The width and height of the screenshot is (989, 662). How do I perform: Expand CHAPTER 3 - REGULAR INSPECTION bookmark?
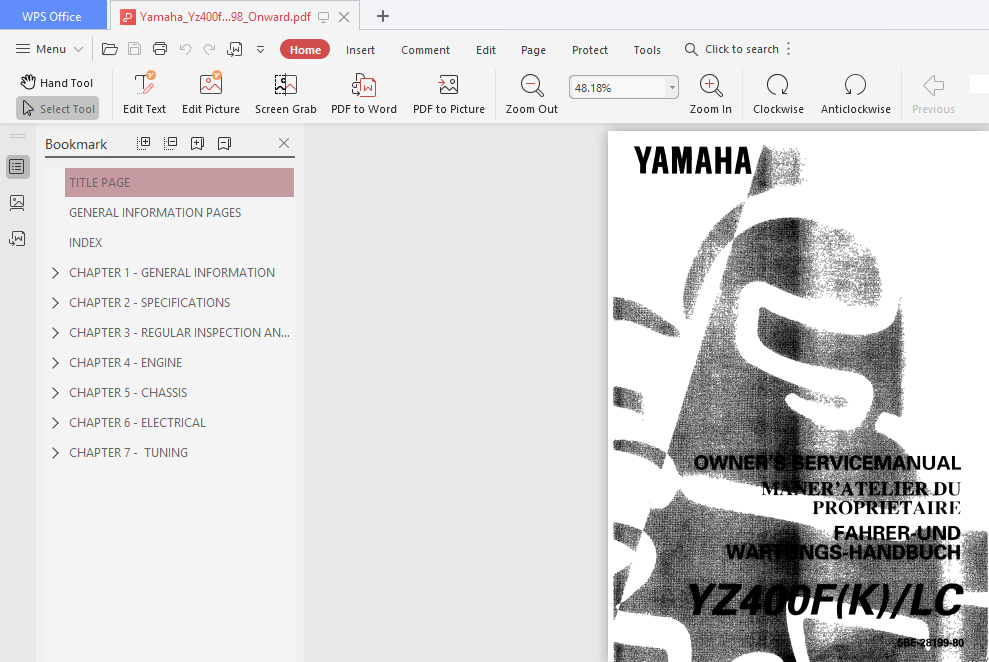(x=56, y=332)
